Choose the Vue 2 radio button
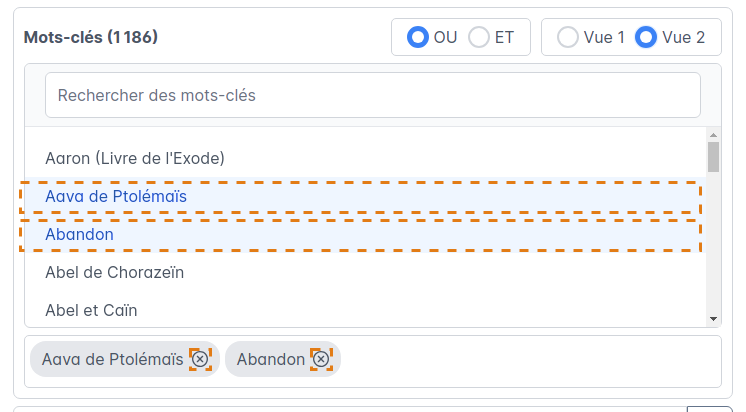The height and width of the screenshot is (412, 746). coord(646,38)
